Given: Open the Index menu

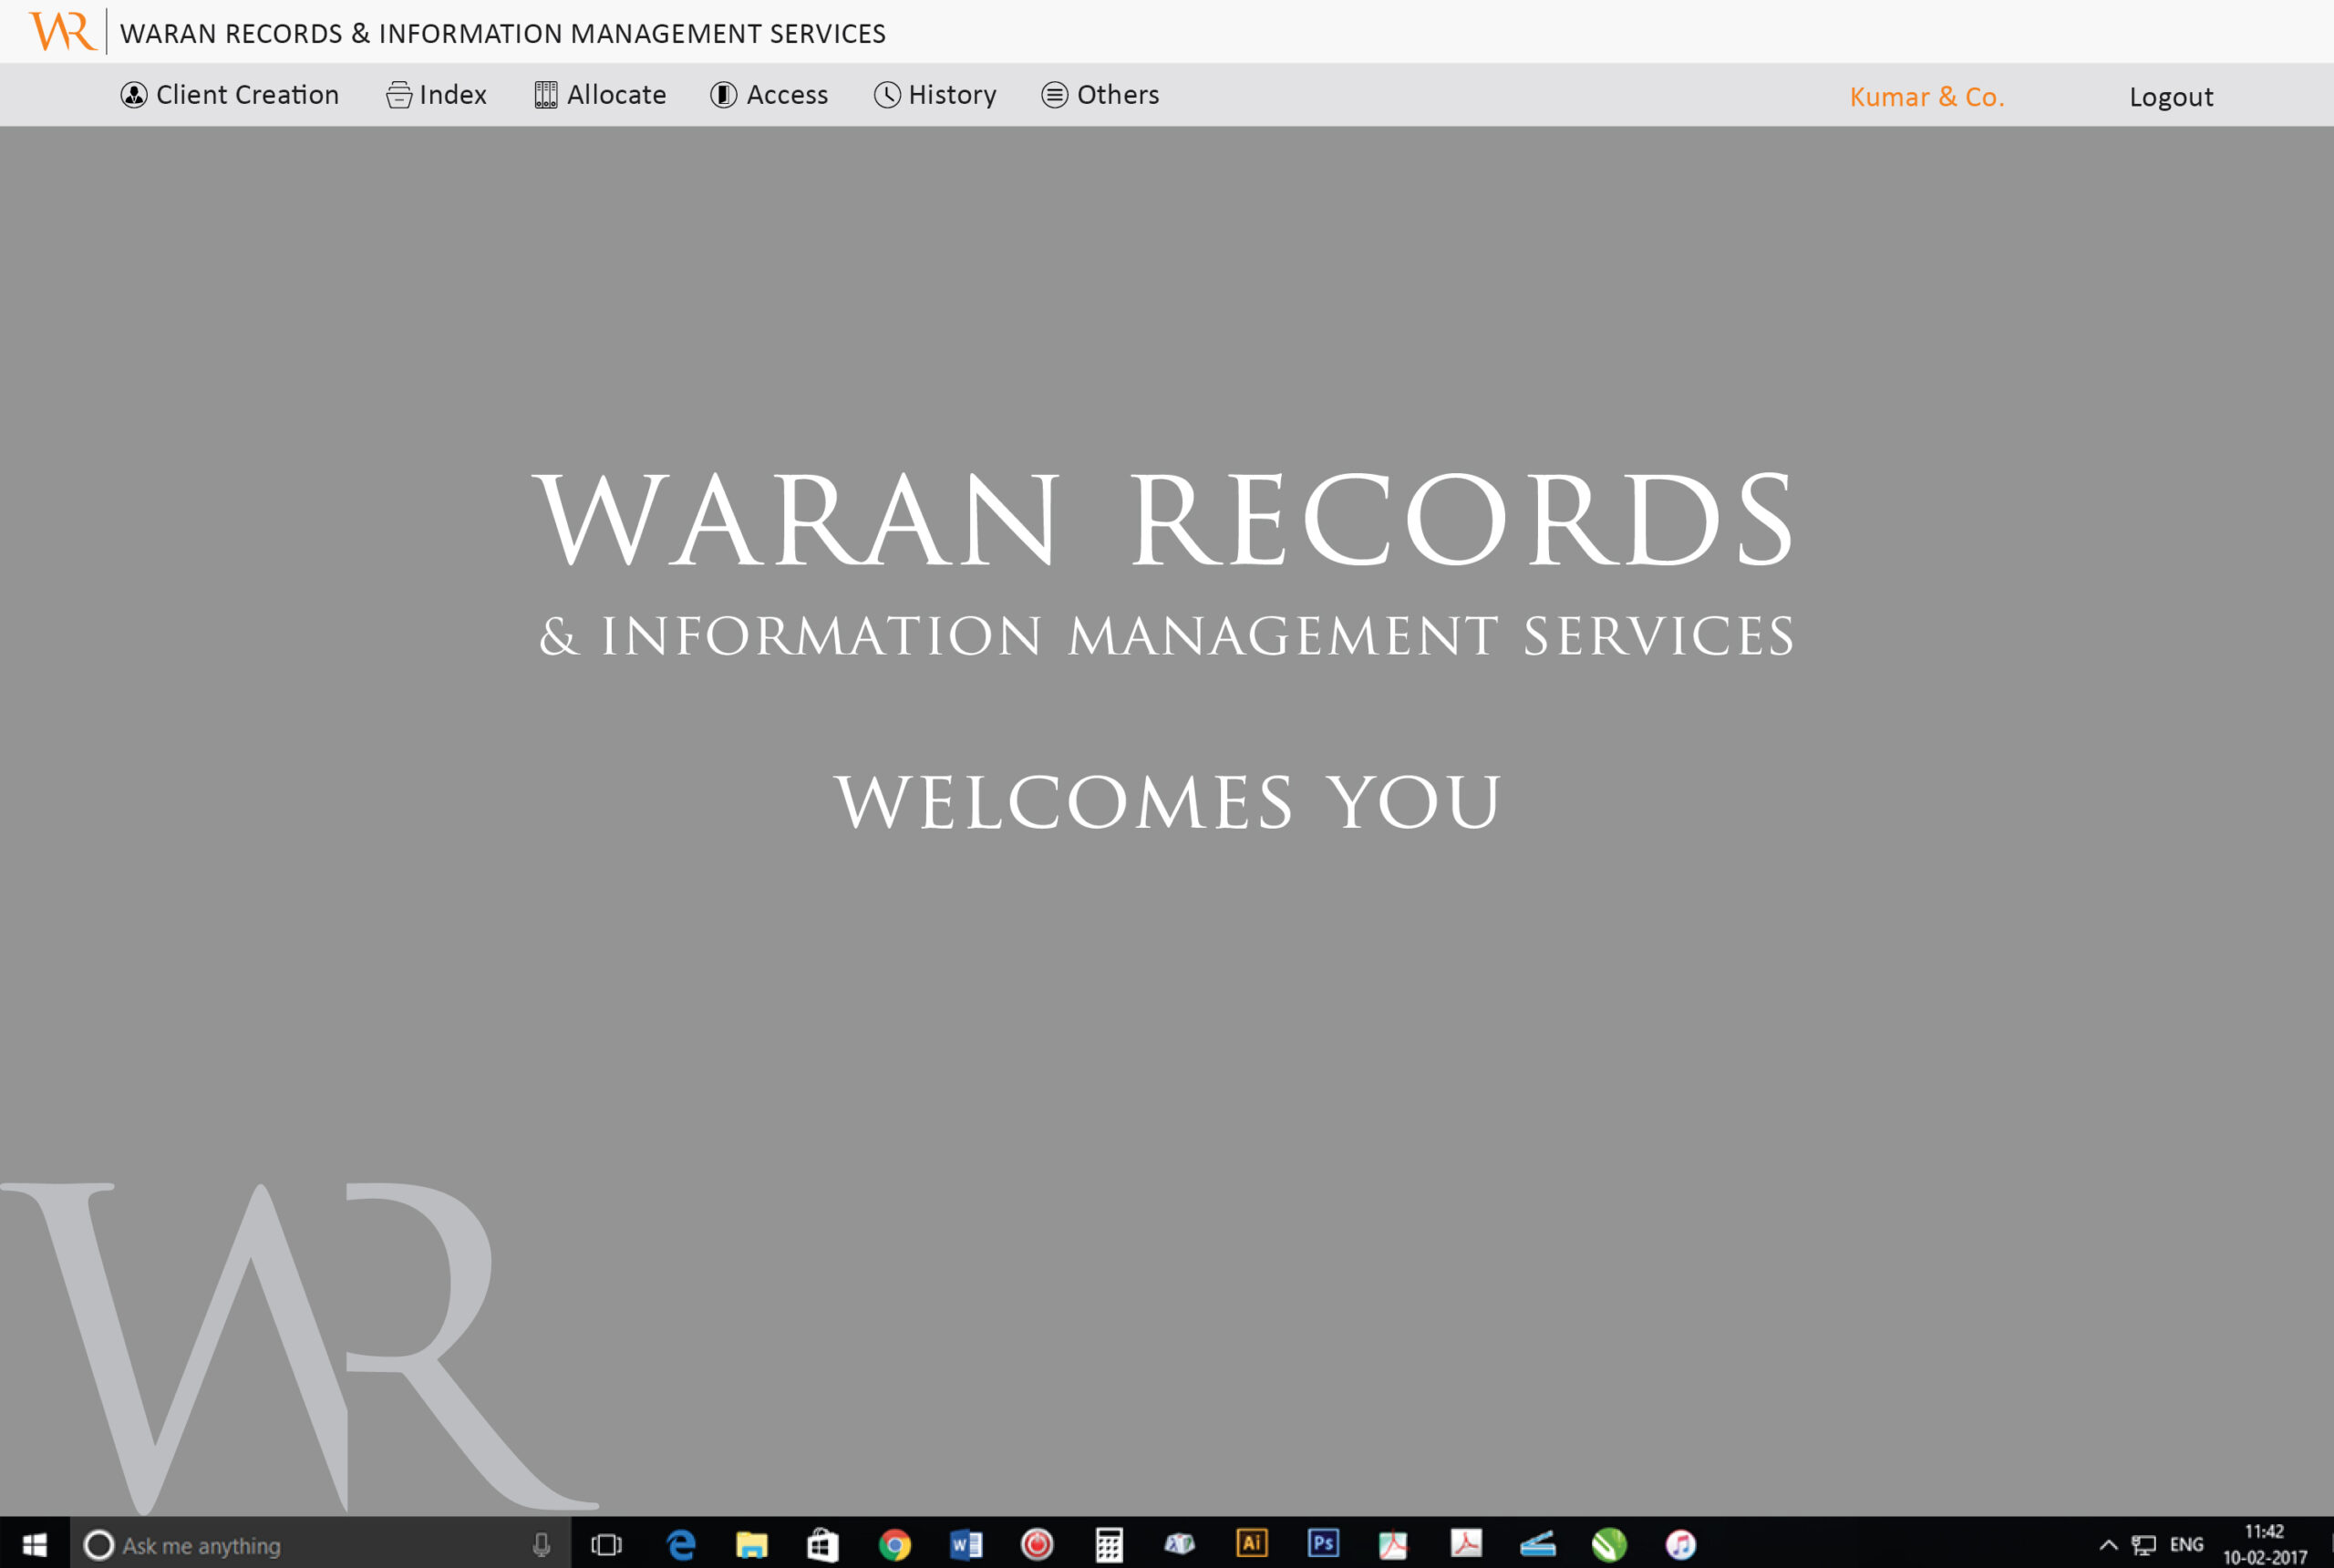Looking at the screenshot, I should (437, 95).
